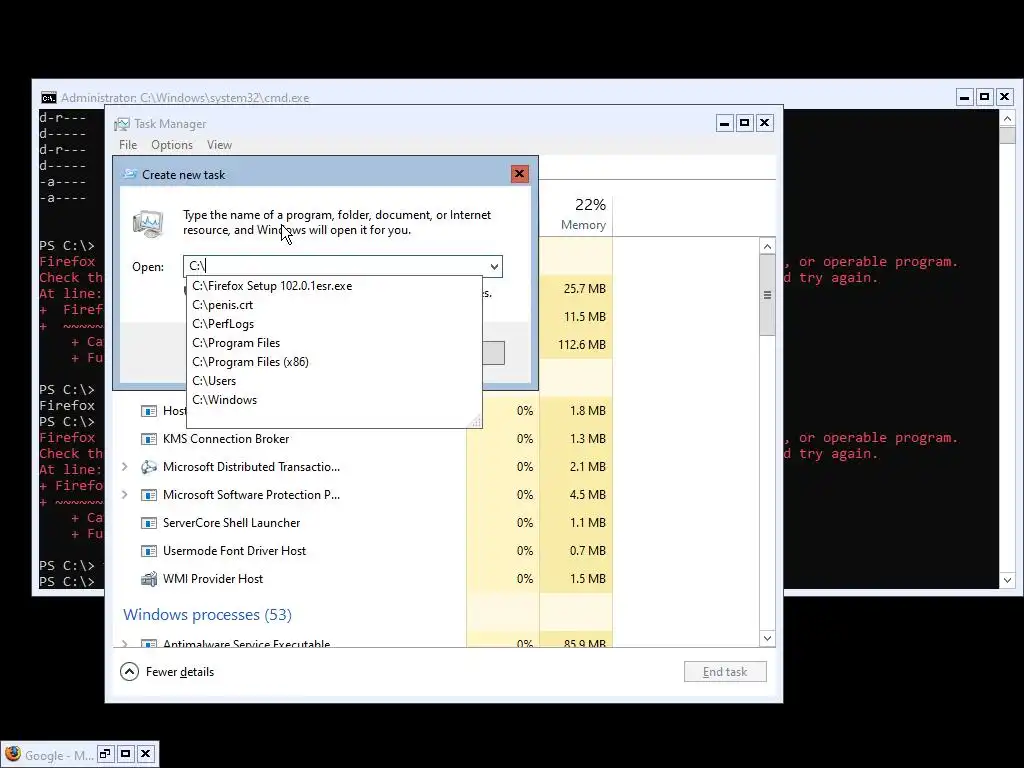Click the KMS Connection Broker icon
The image size is (1024, 768).
click(x=149, y=439)
